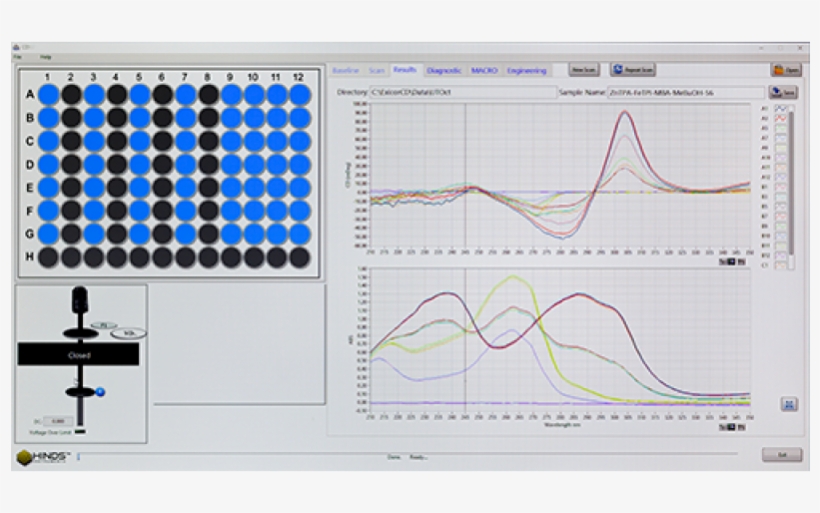This screenshot has height=513, width=820.
Task: Click the graph palette tool under absorbance plot
Action: coord(731,427)
